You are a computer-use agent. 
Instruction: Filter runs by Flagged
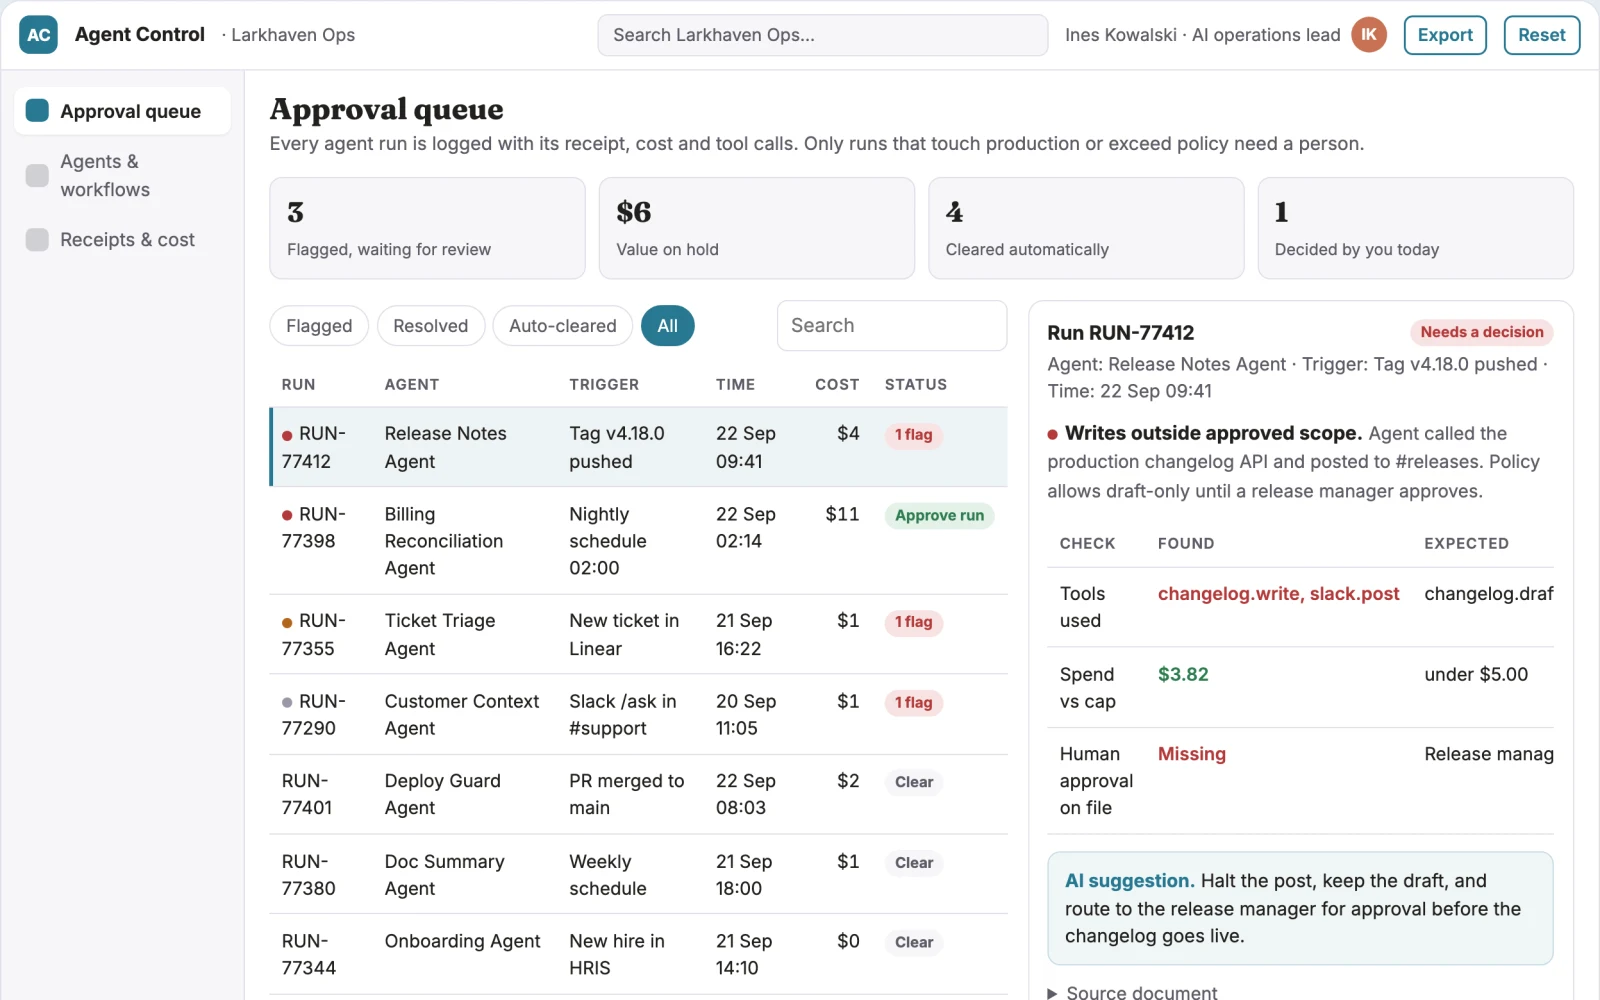pos(319,326)
